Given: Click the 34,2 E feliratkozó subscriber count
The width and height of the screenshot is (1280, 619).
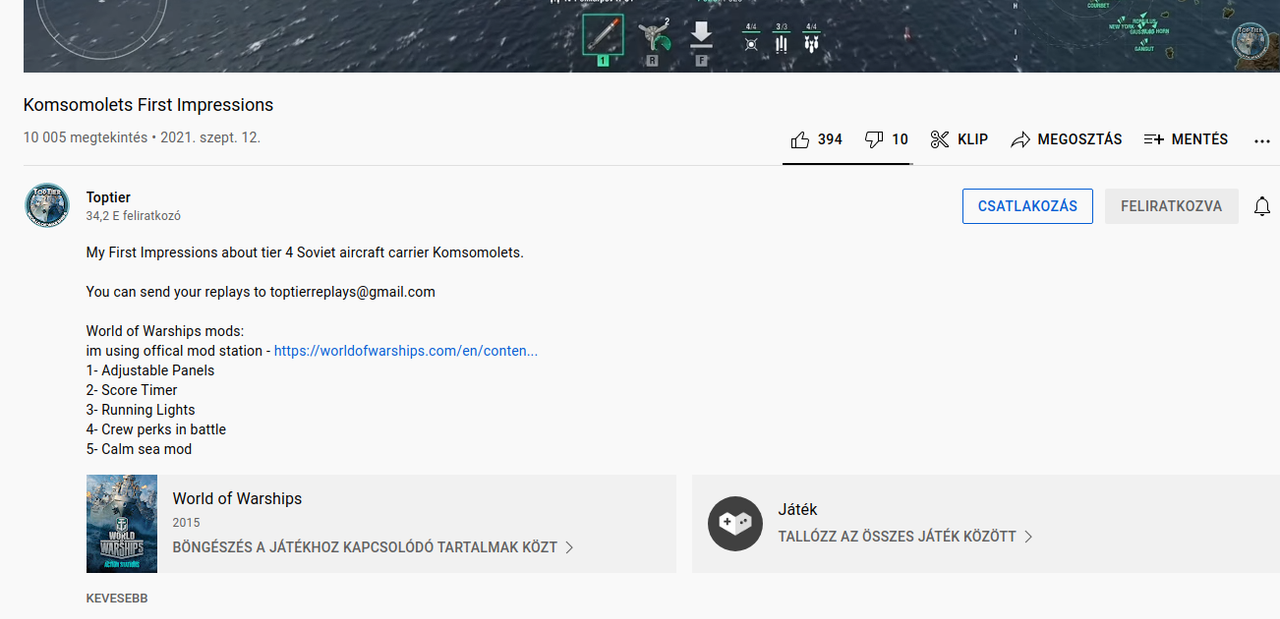Looking at the screenshot, I should point(133,216).
